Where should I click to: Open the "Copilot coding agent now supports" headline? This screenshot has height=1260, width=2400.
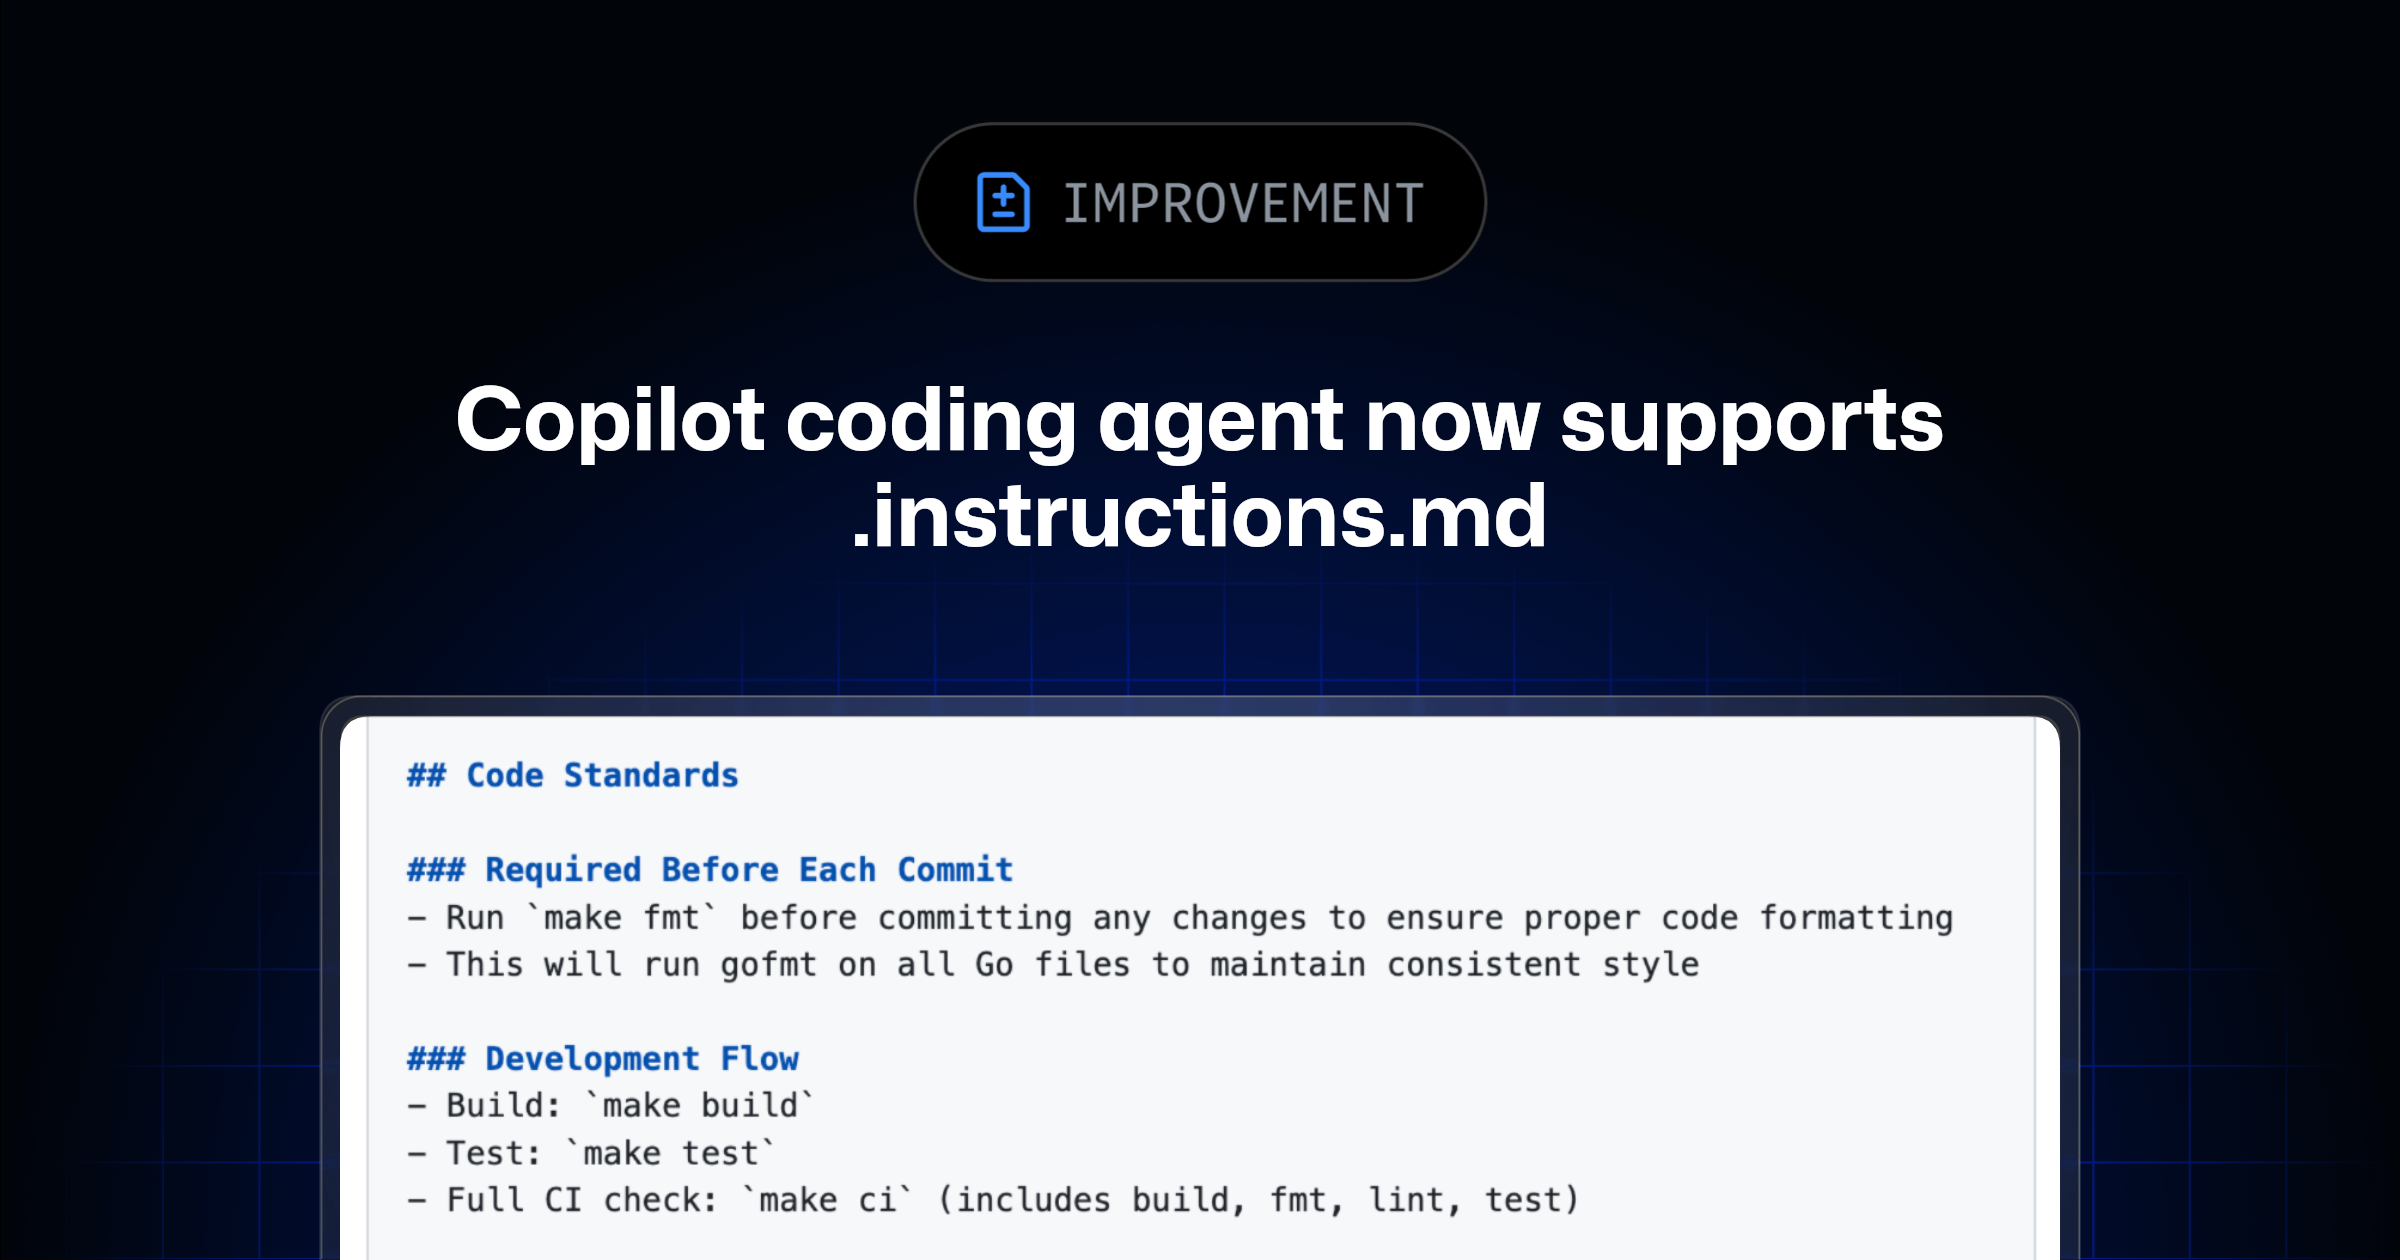coord(1199,420)
